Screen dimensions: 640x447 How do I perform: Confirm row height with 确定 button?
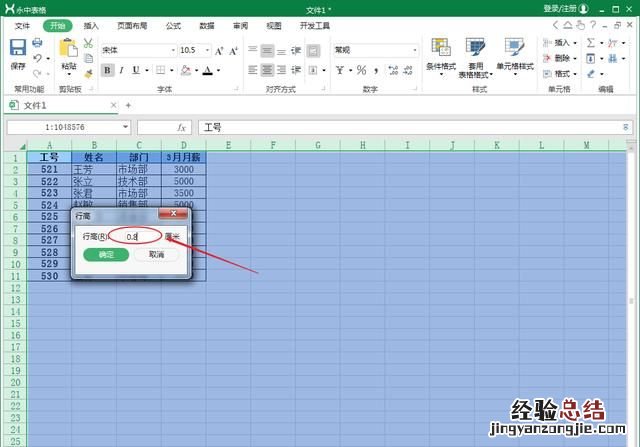click(106, 255)
